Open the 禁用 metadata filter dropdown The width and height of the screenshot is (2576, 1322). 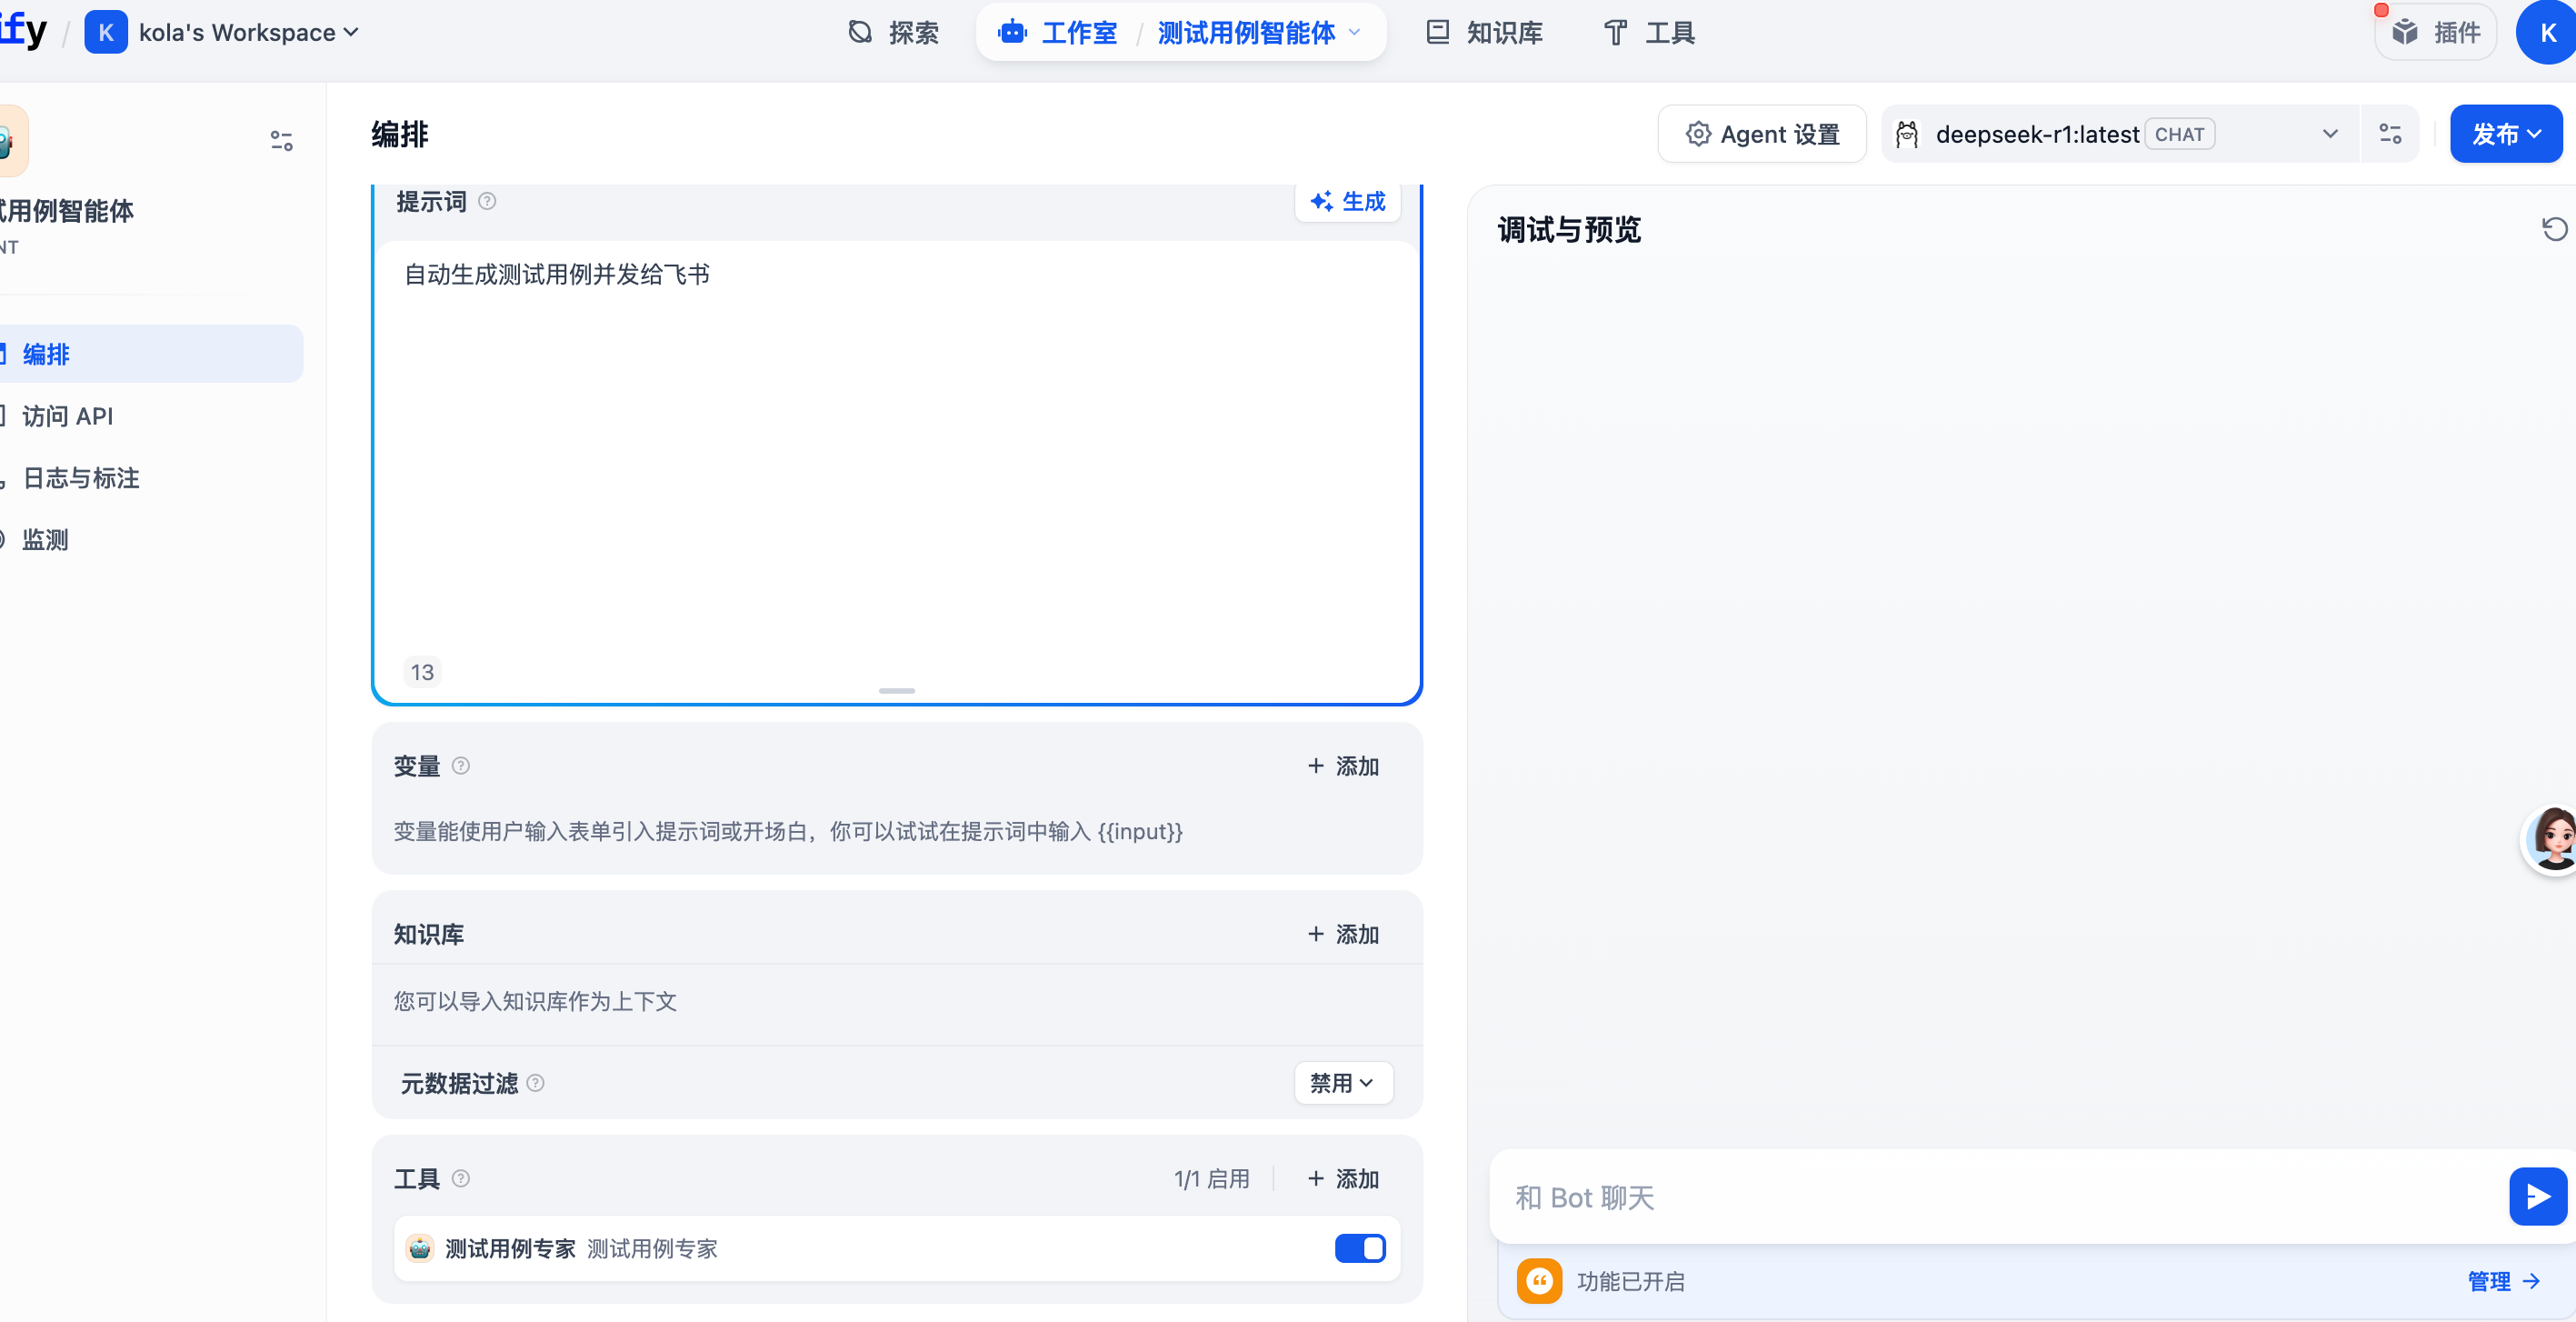click(1343, 1083)
